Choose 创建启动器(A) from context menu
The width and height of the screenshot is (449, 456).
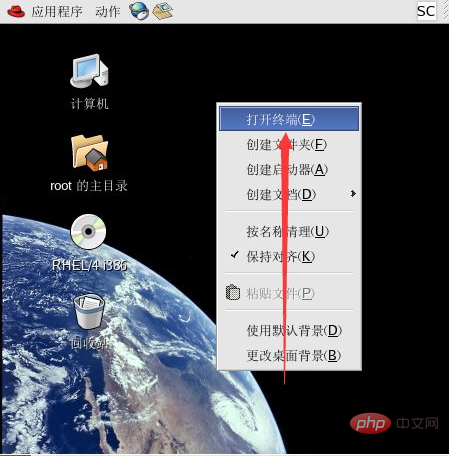[x=289, y=169]
